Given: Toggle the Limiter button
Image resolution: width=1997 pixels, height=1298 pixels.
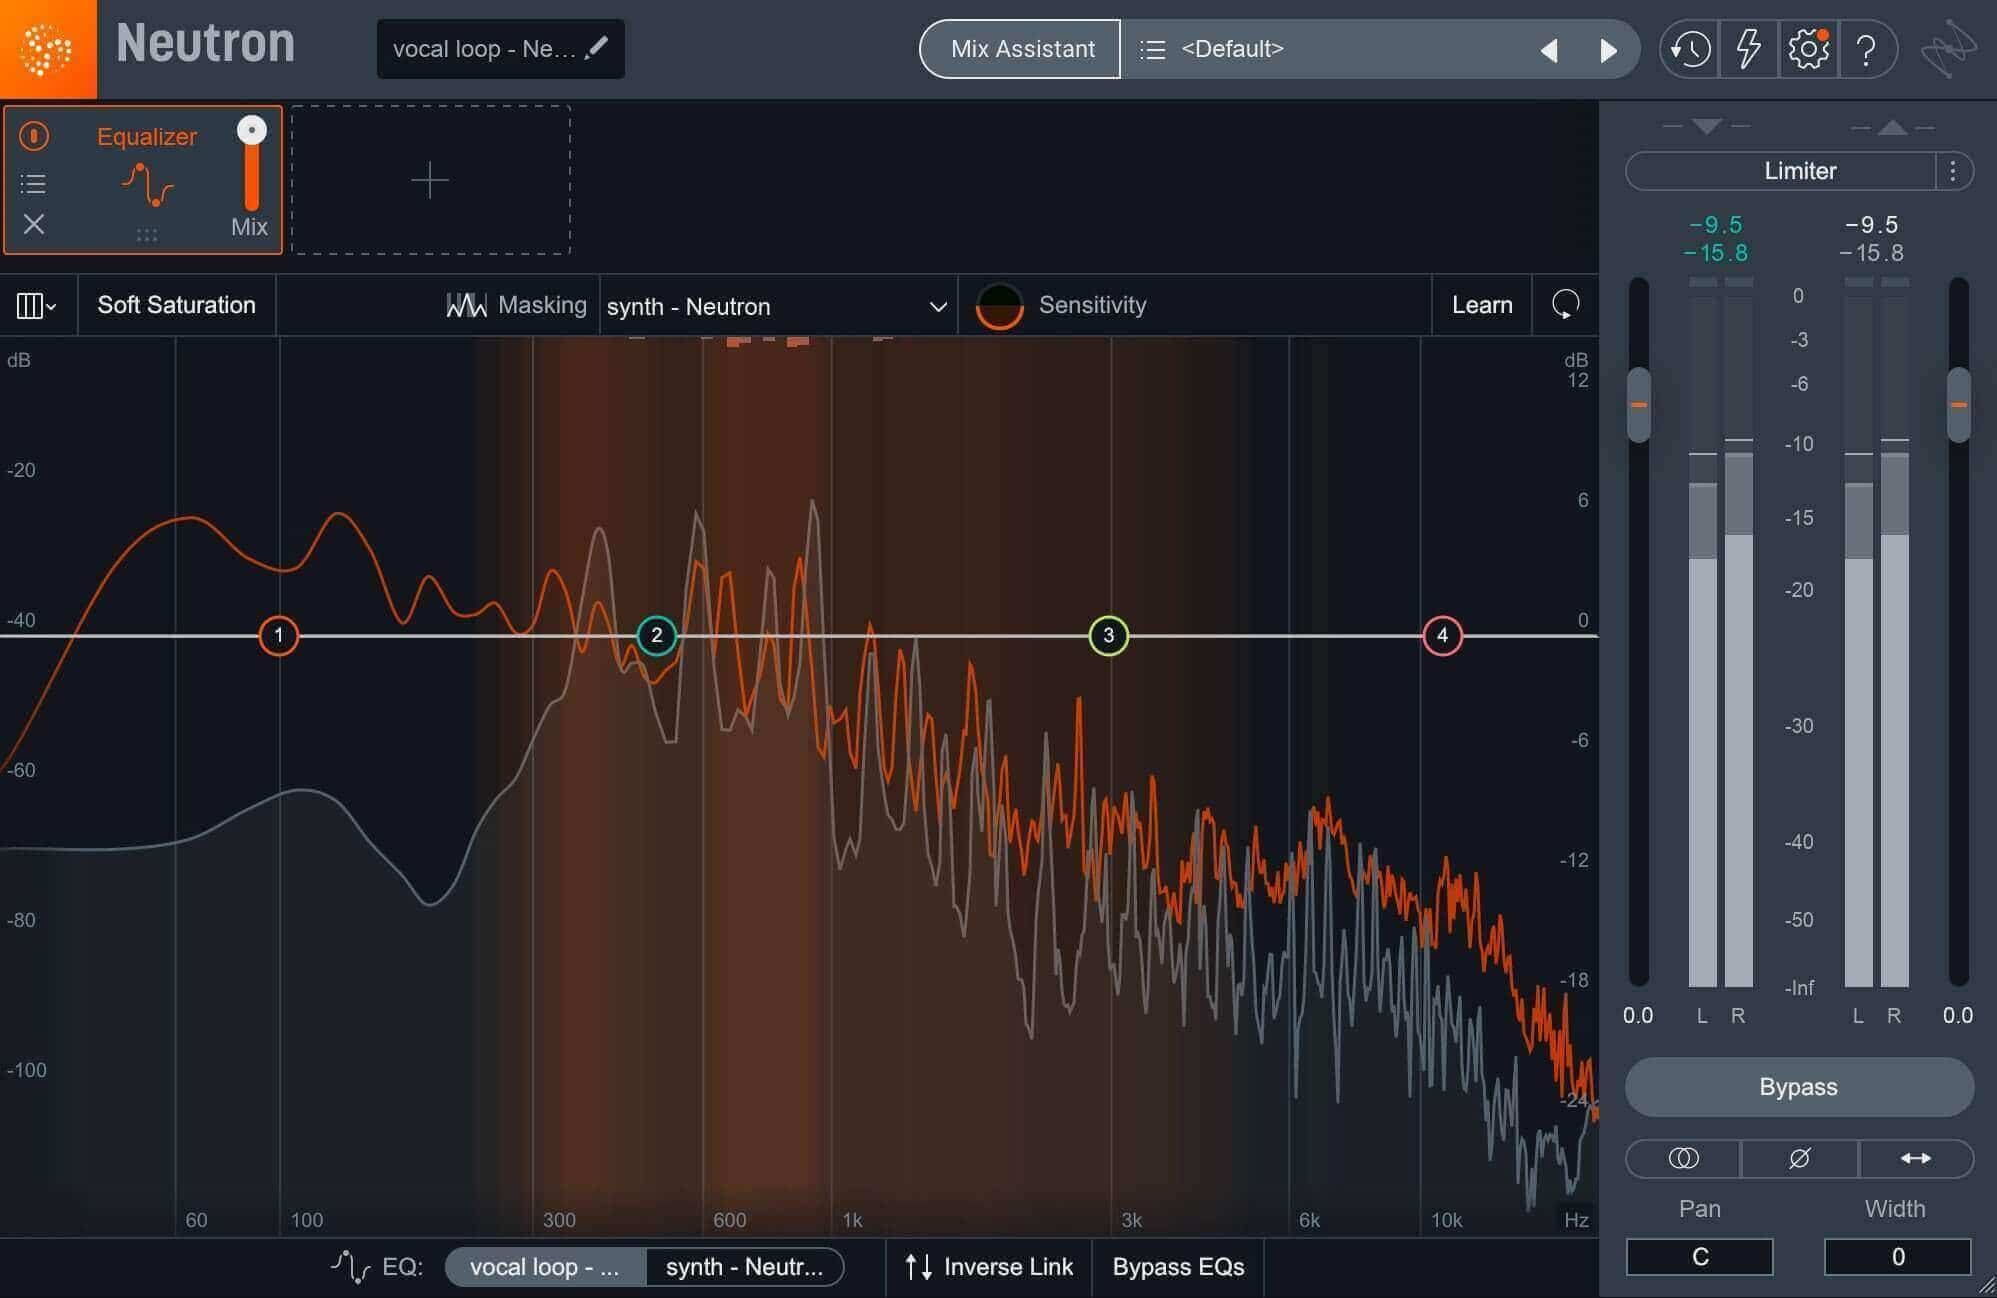Looking at the screenshot, I should (1782, 171).
